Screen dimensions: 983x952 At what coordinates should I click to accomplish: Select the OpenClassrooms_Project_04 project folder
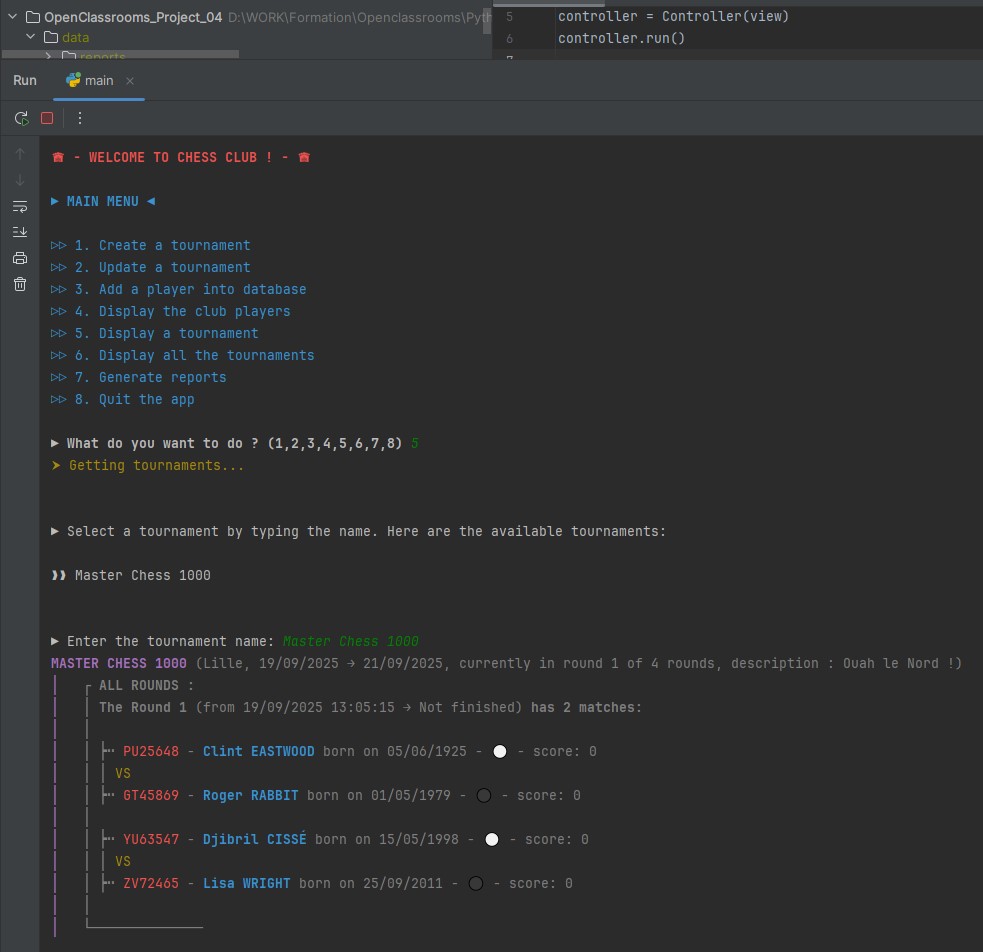[132, 17]
